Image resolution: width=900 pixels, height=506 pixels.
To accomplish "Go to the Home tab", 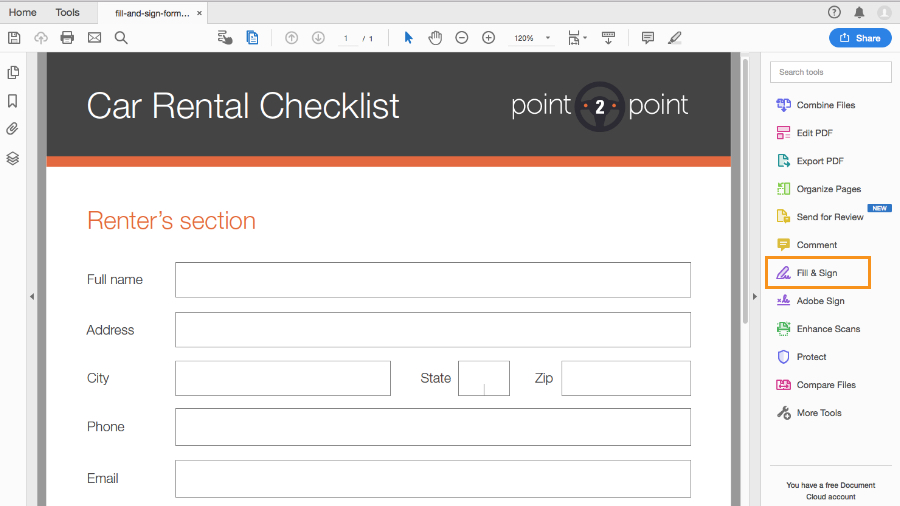I will click(x=23, y=12).
